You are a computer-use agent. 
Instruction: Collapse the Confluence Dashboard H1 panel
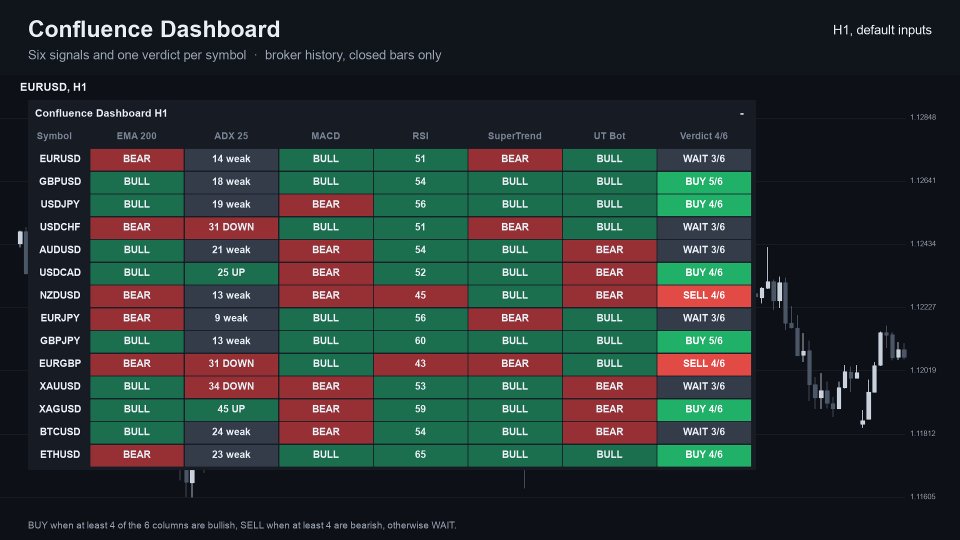coord(741,113)
